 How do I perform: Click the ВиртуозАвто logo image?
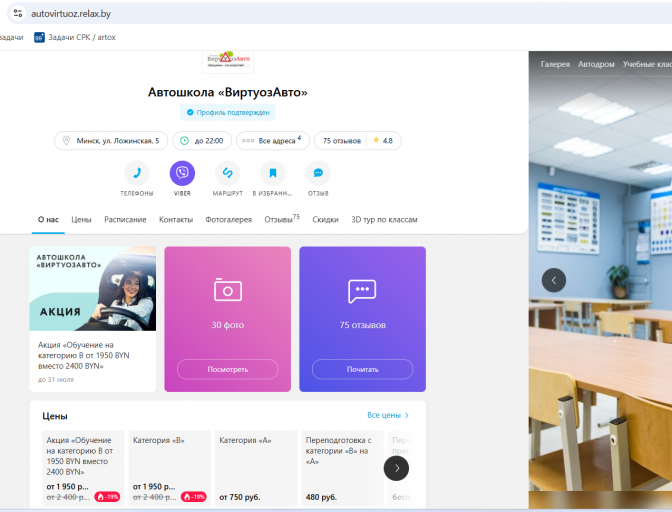click(228, 61)
